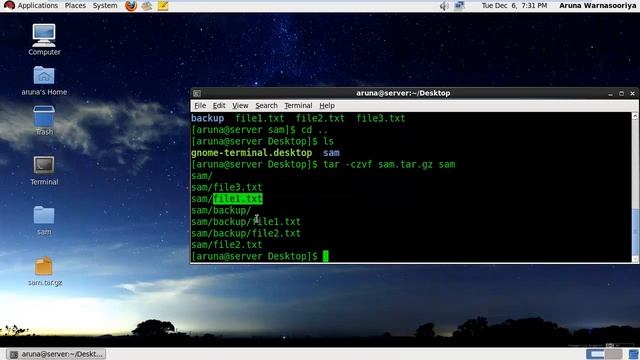The width and height of the screenshot is (640, 360).
Task: Open the Terminal menu in menubar
Action: coord(298,106)
